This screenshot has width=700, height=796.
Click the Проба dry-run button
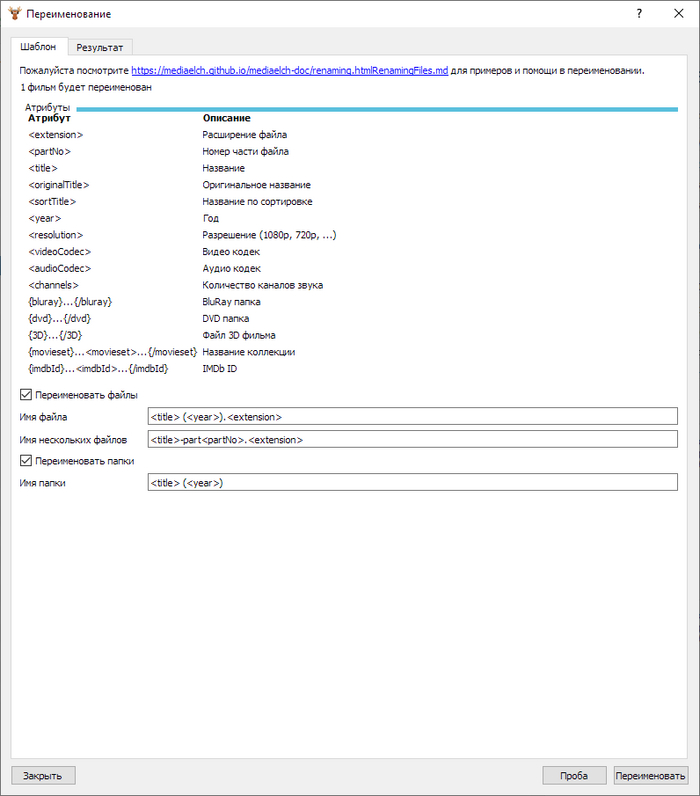click(574, 775)
